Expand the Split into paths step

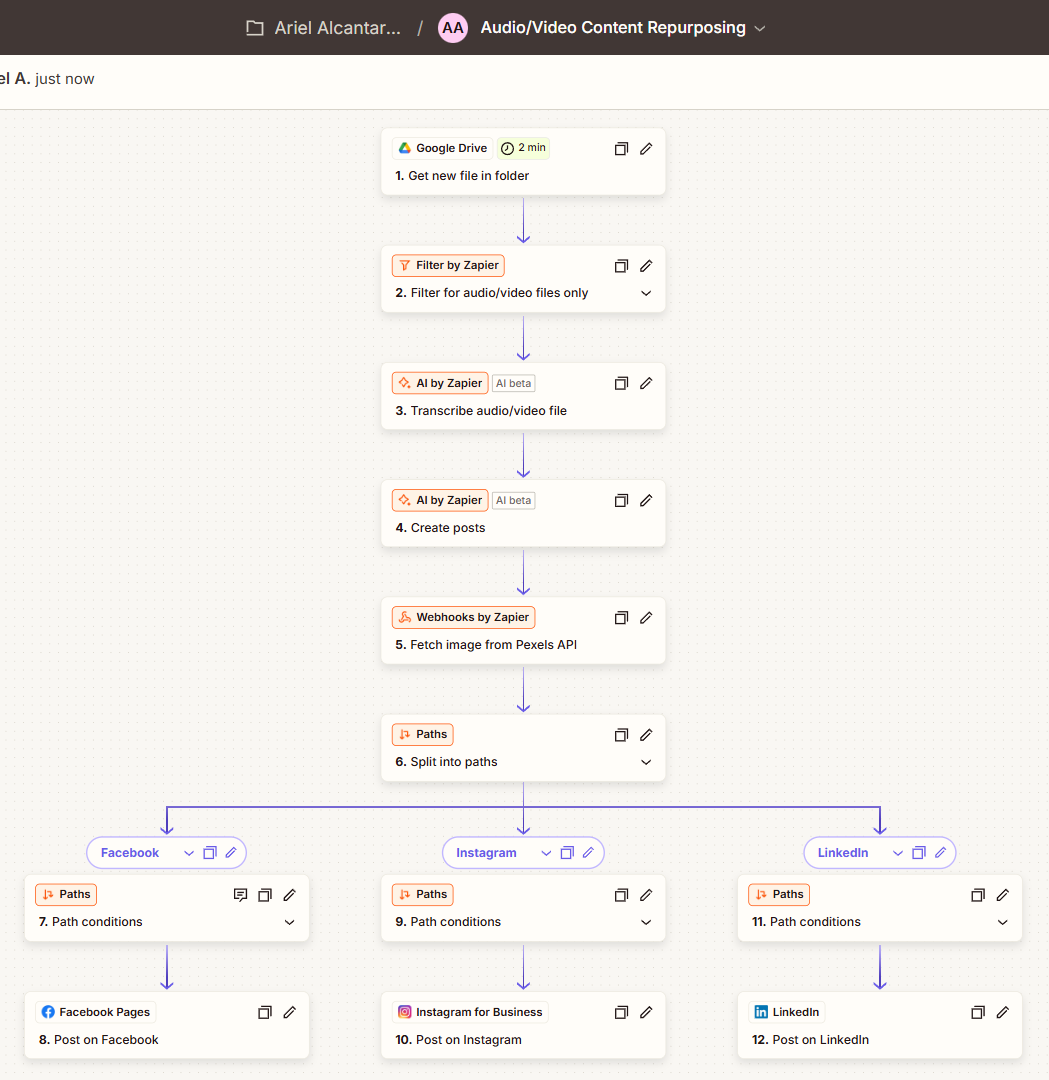646,762
